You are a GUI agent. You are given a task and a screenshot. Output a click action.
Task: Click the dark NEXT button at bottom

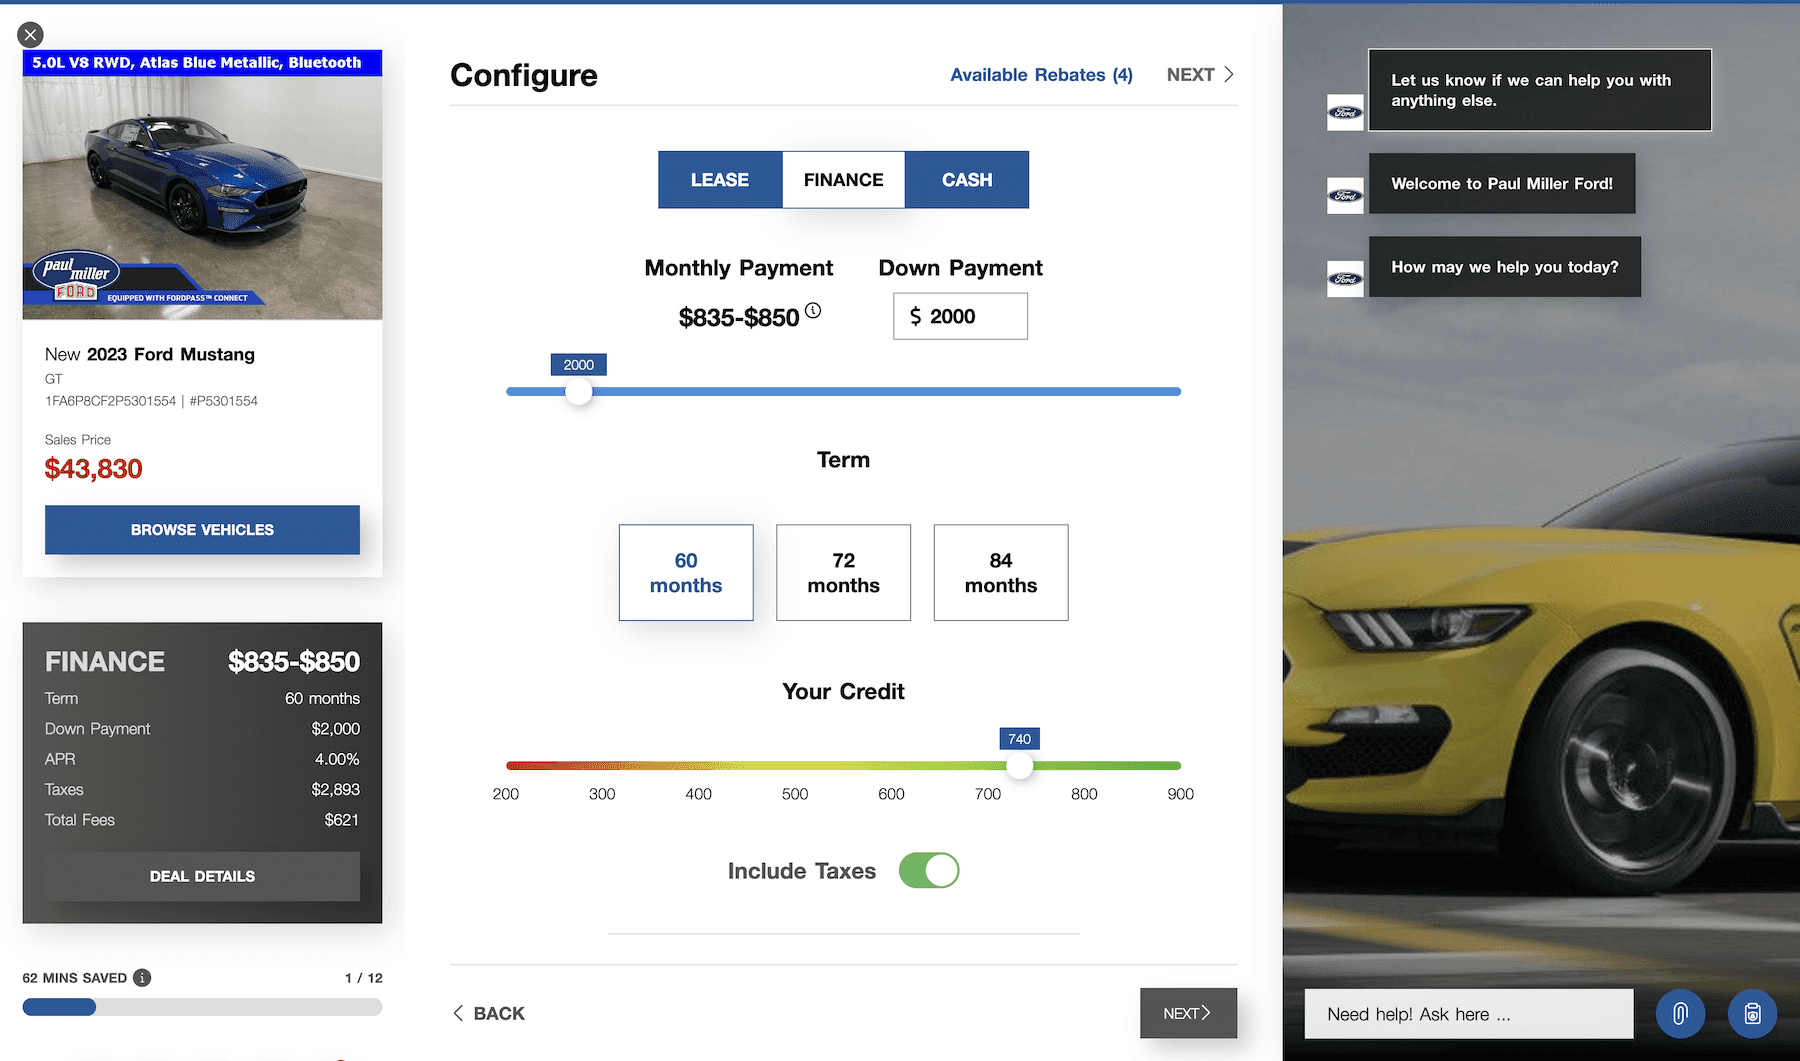[1188, 1013]
